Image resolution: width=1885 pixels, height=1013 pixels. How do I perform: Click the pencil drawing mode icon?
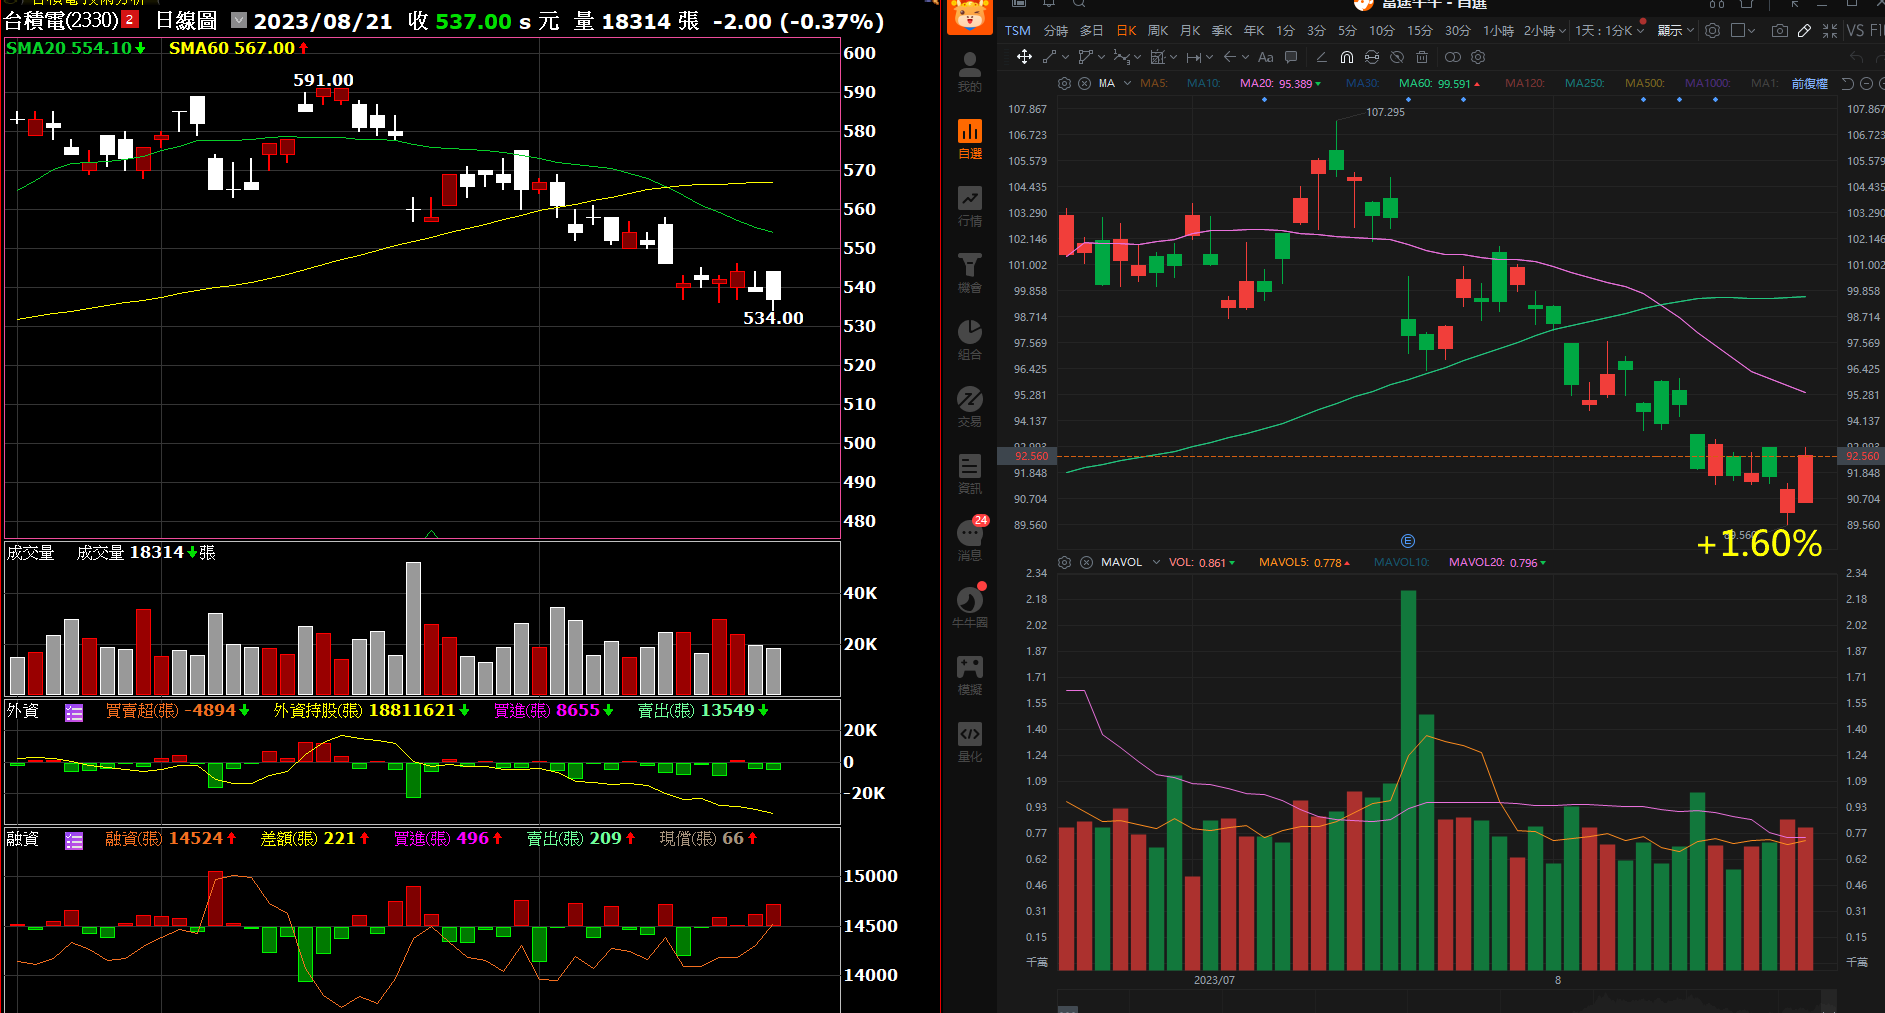[1804, 31]
